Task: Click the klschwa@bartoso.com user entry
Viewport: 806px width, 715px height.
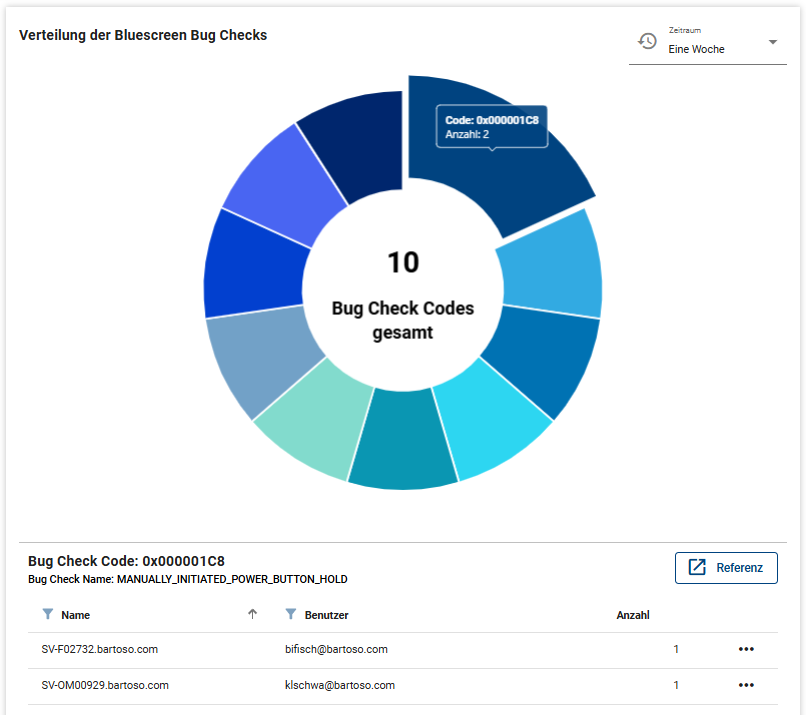Action: click(339, 685)
